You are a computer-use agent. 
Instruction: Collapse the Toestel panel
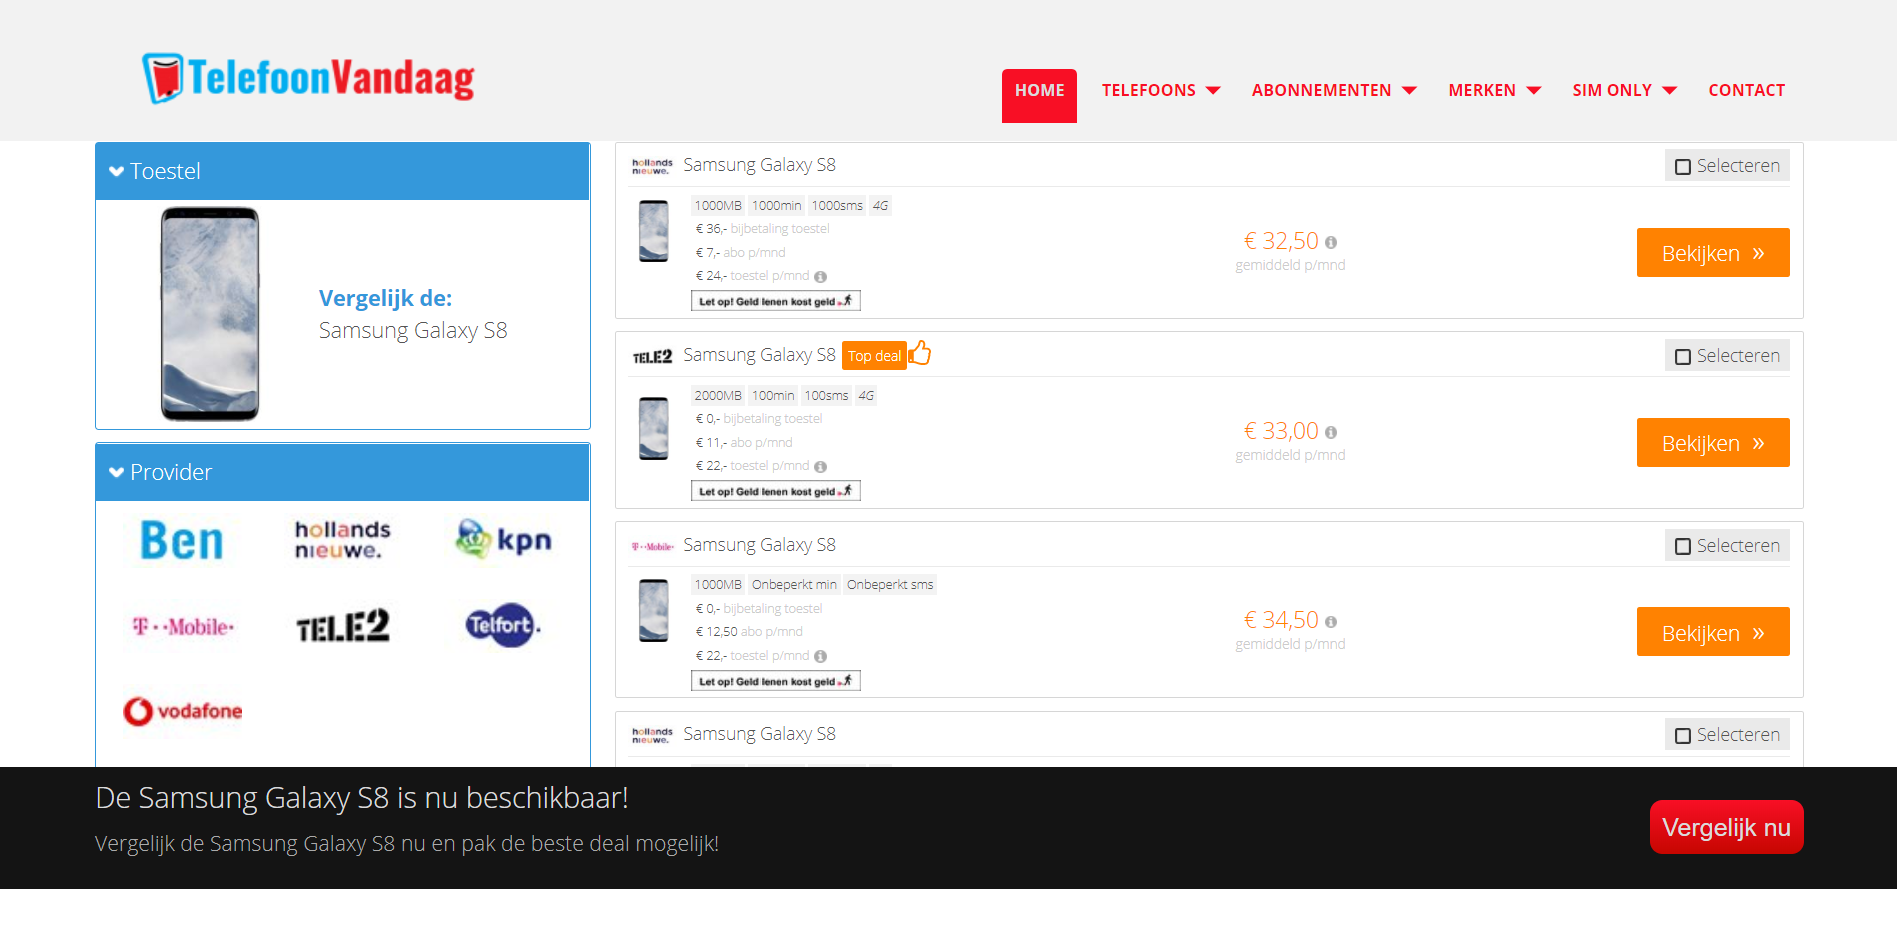(x=343, y=171)
